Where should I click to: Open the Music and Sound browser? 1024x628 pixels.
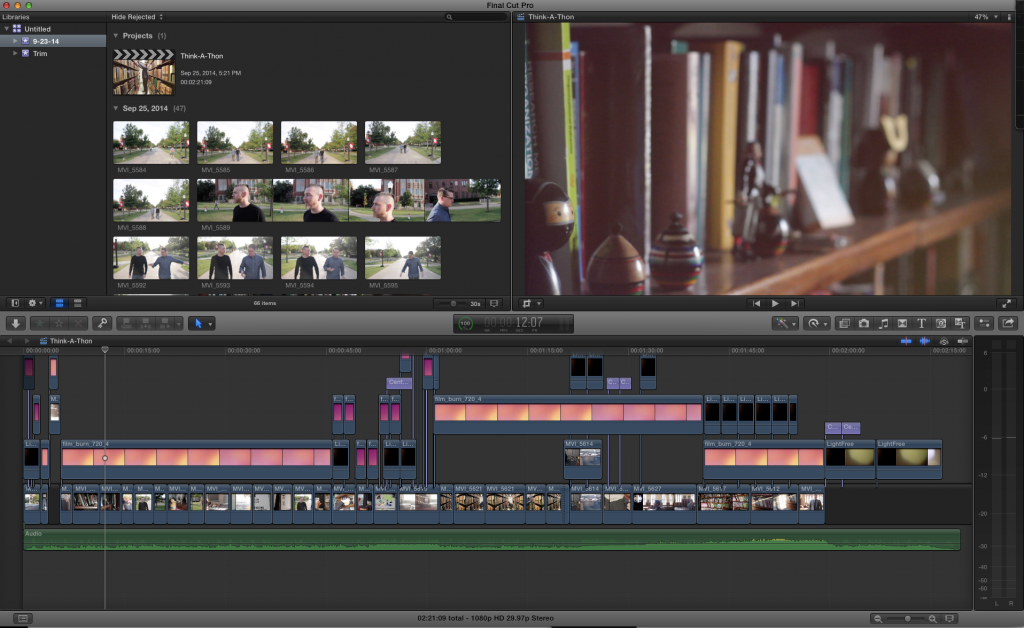pos(883,323)
